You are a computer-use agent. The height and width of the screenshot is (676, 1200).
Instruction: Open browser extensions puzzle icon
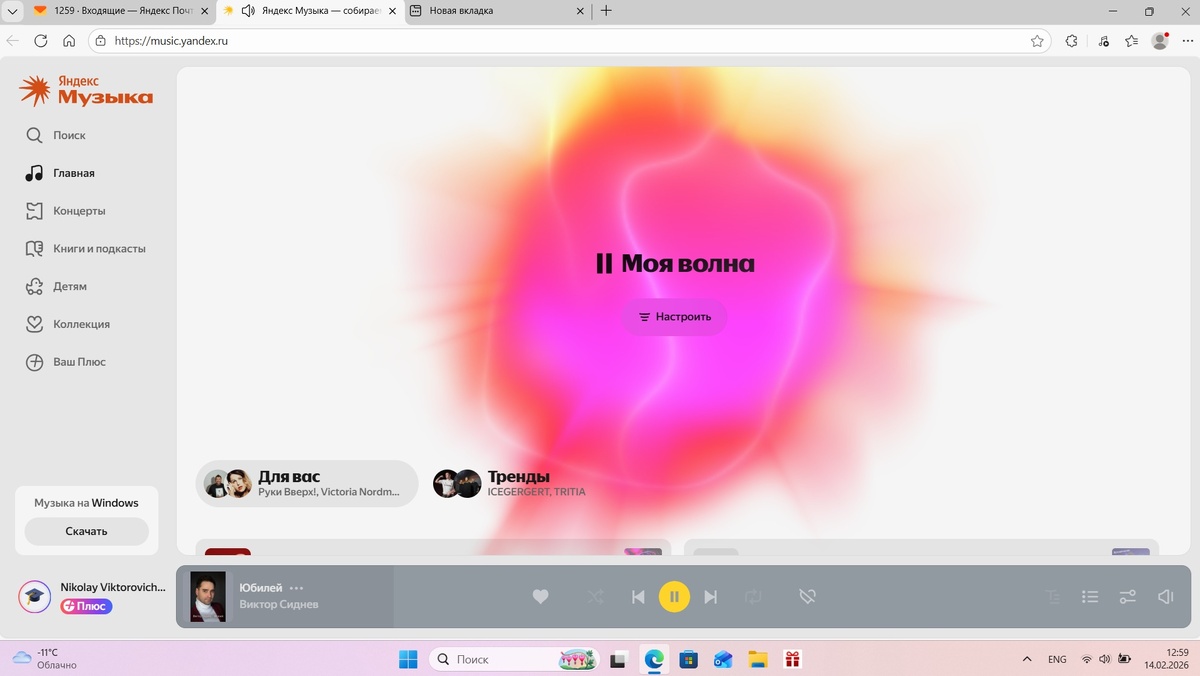[1072, 41]
